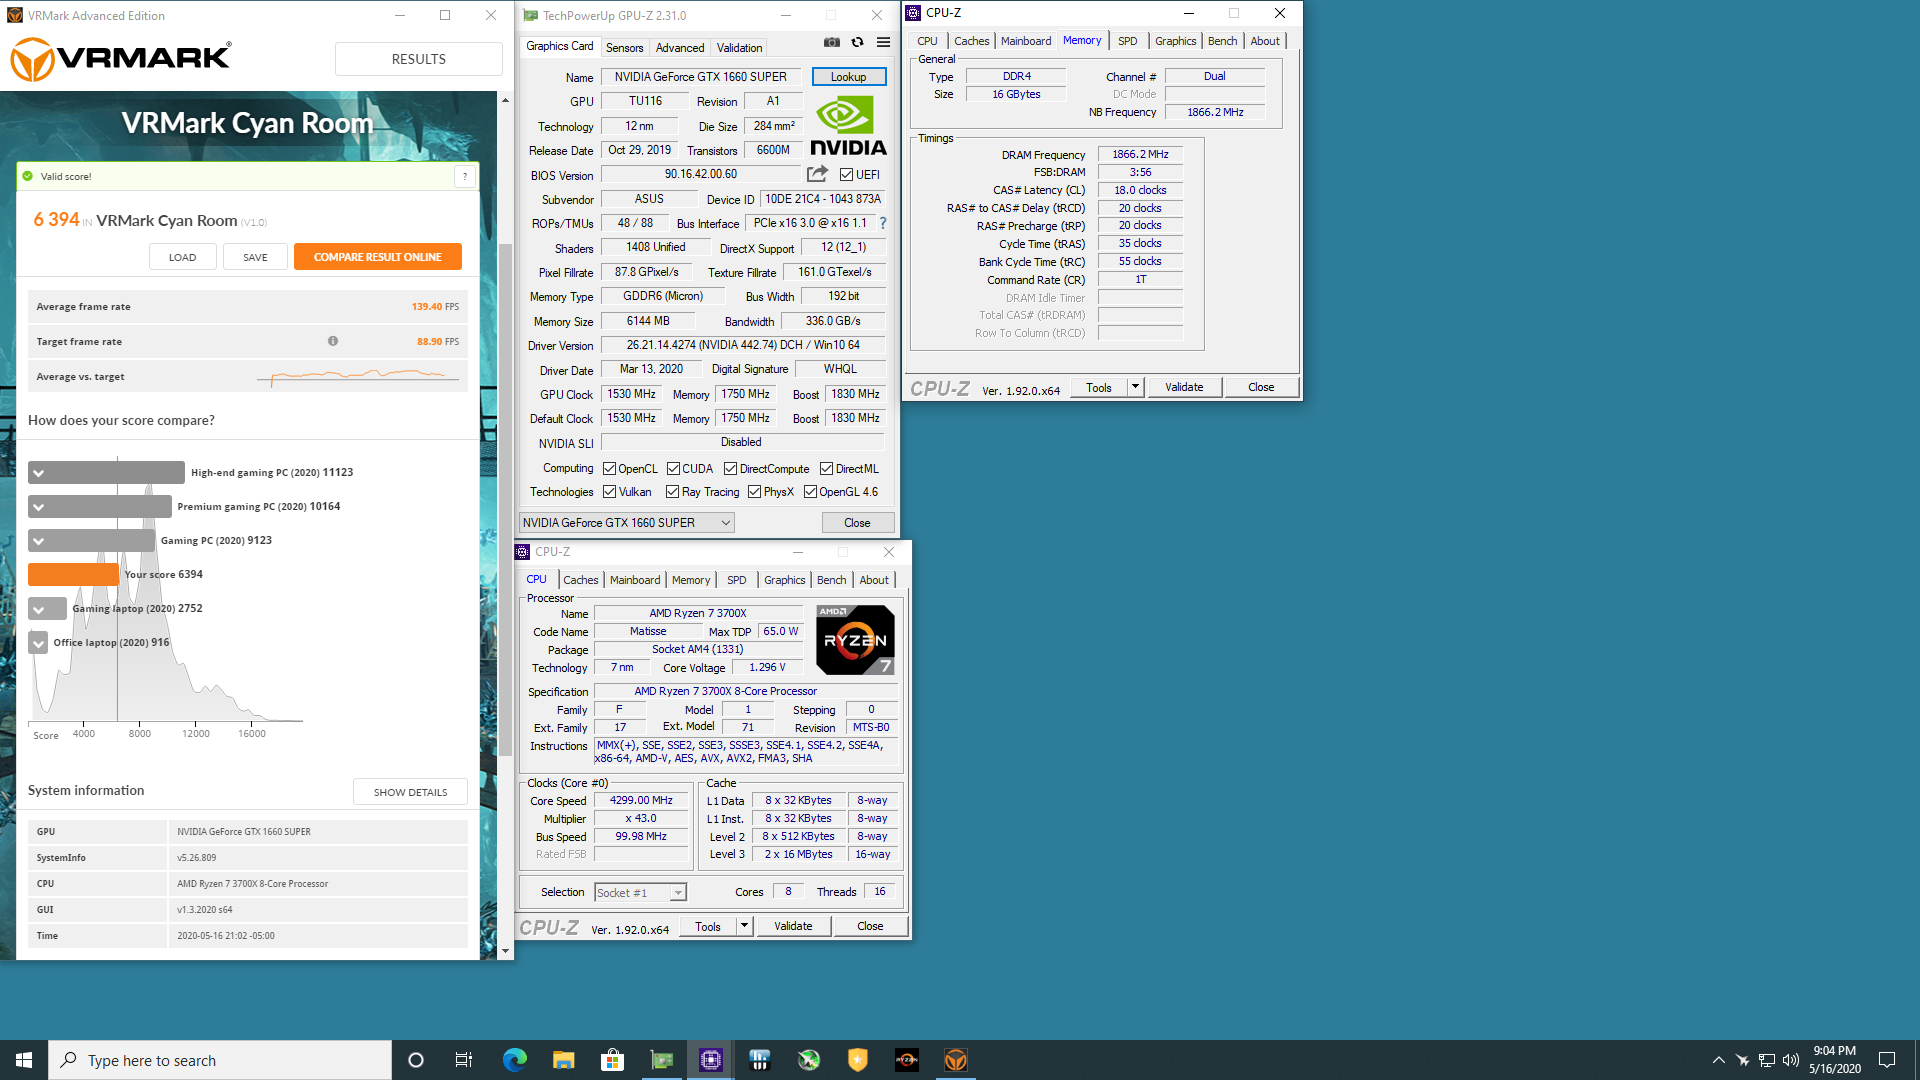Viewport: 1920px width, 1080px height.
Task: Open the GPU selection dropdown in GPU-Z
Action: click(x=627, y=523)
